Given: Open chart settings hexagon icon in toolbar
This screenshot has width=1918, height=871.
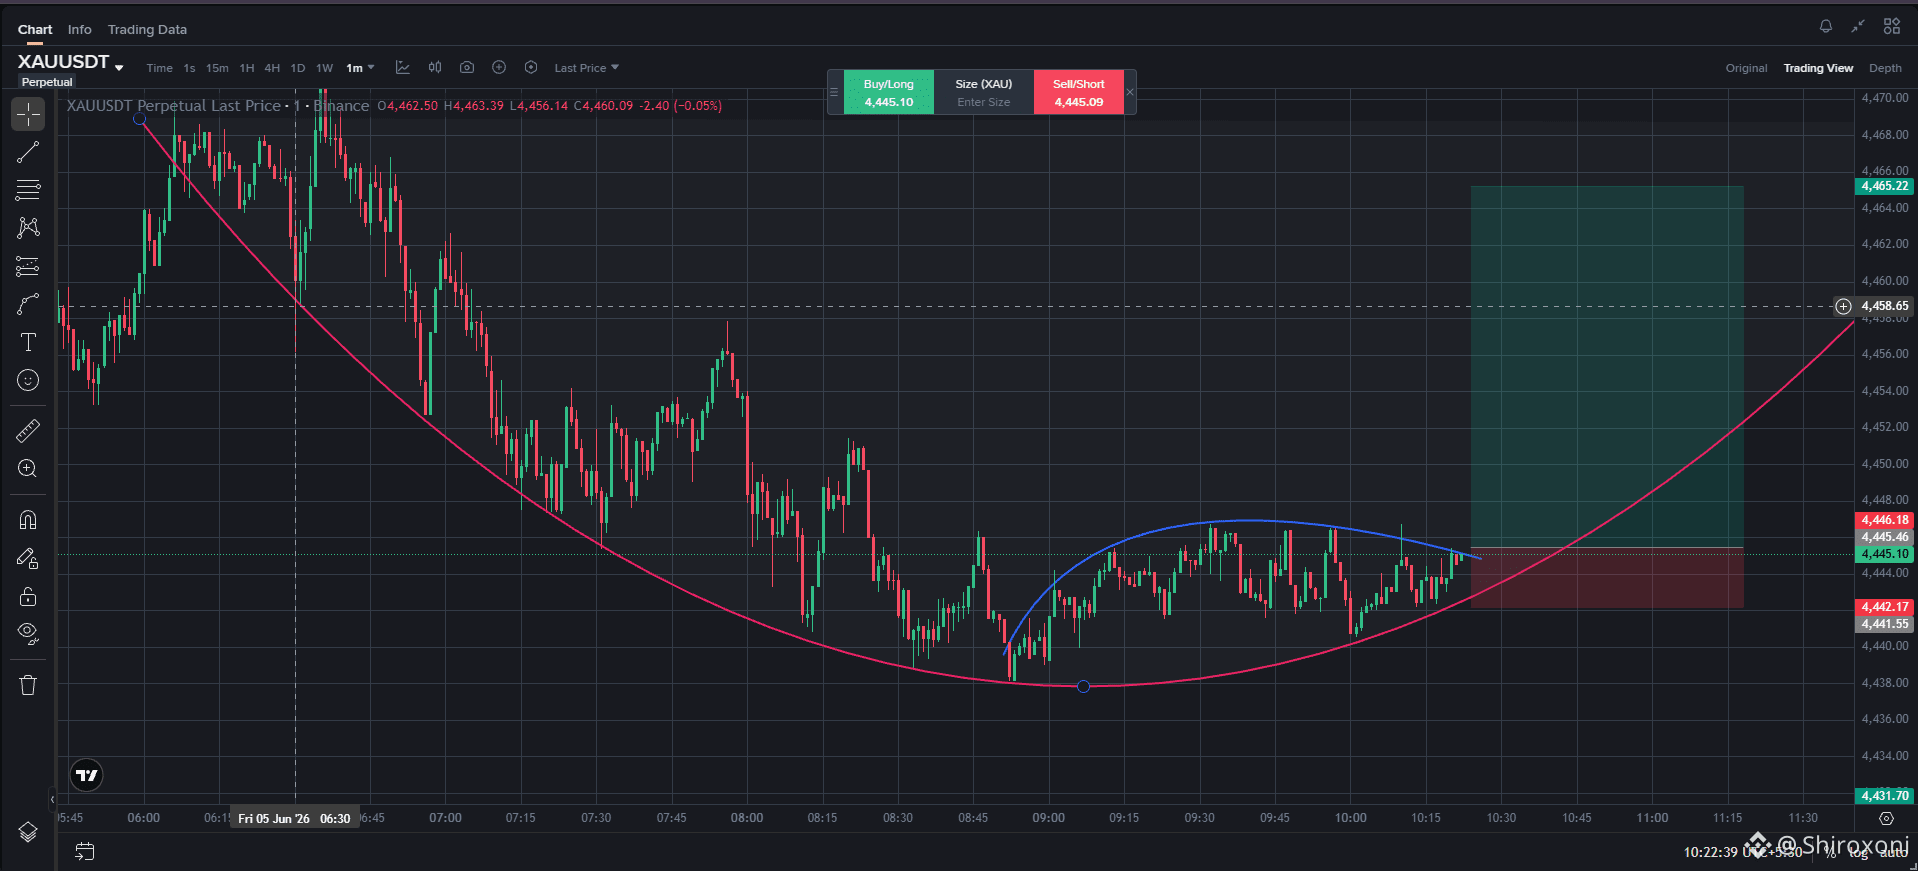Looking at the screenshot, I should click(531, 67).
